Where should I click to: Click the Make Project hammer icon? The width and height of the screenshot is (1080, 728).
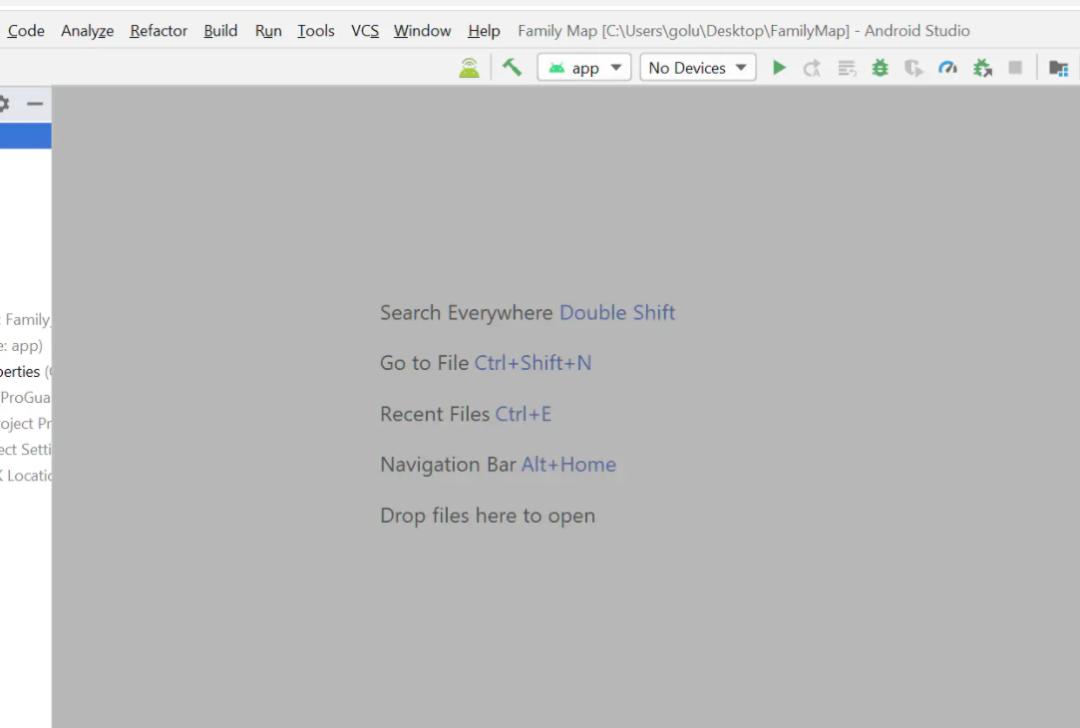click(x=512, y=67)
